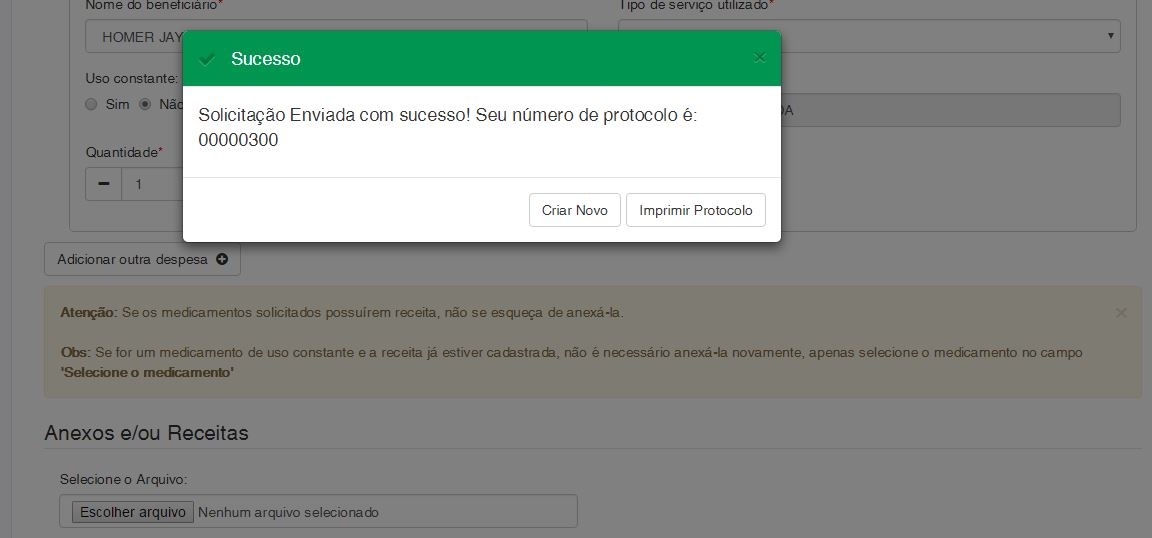Choose a file with Escolher arquivo

click(133, 512)
